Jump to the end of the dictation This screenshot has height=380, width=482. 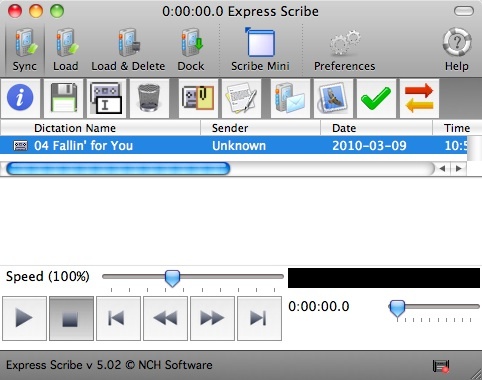click(x=259, y=318)
